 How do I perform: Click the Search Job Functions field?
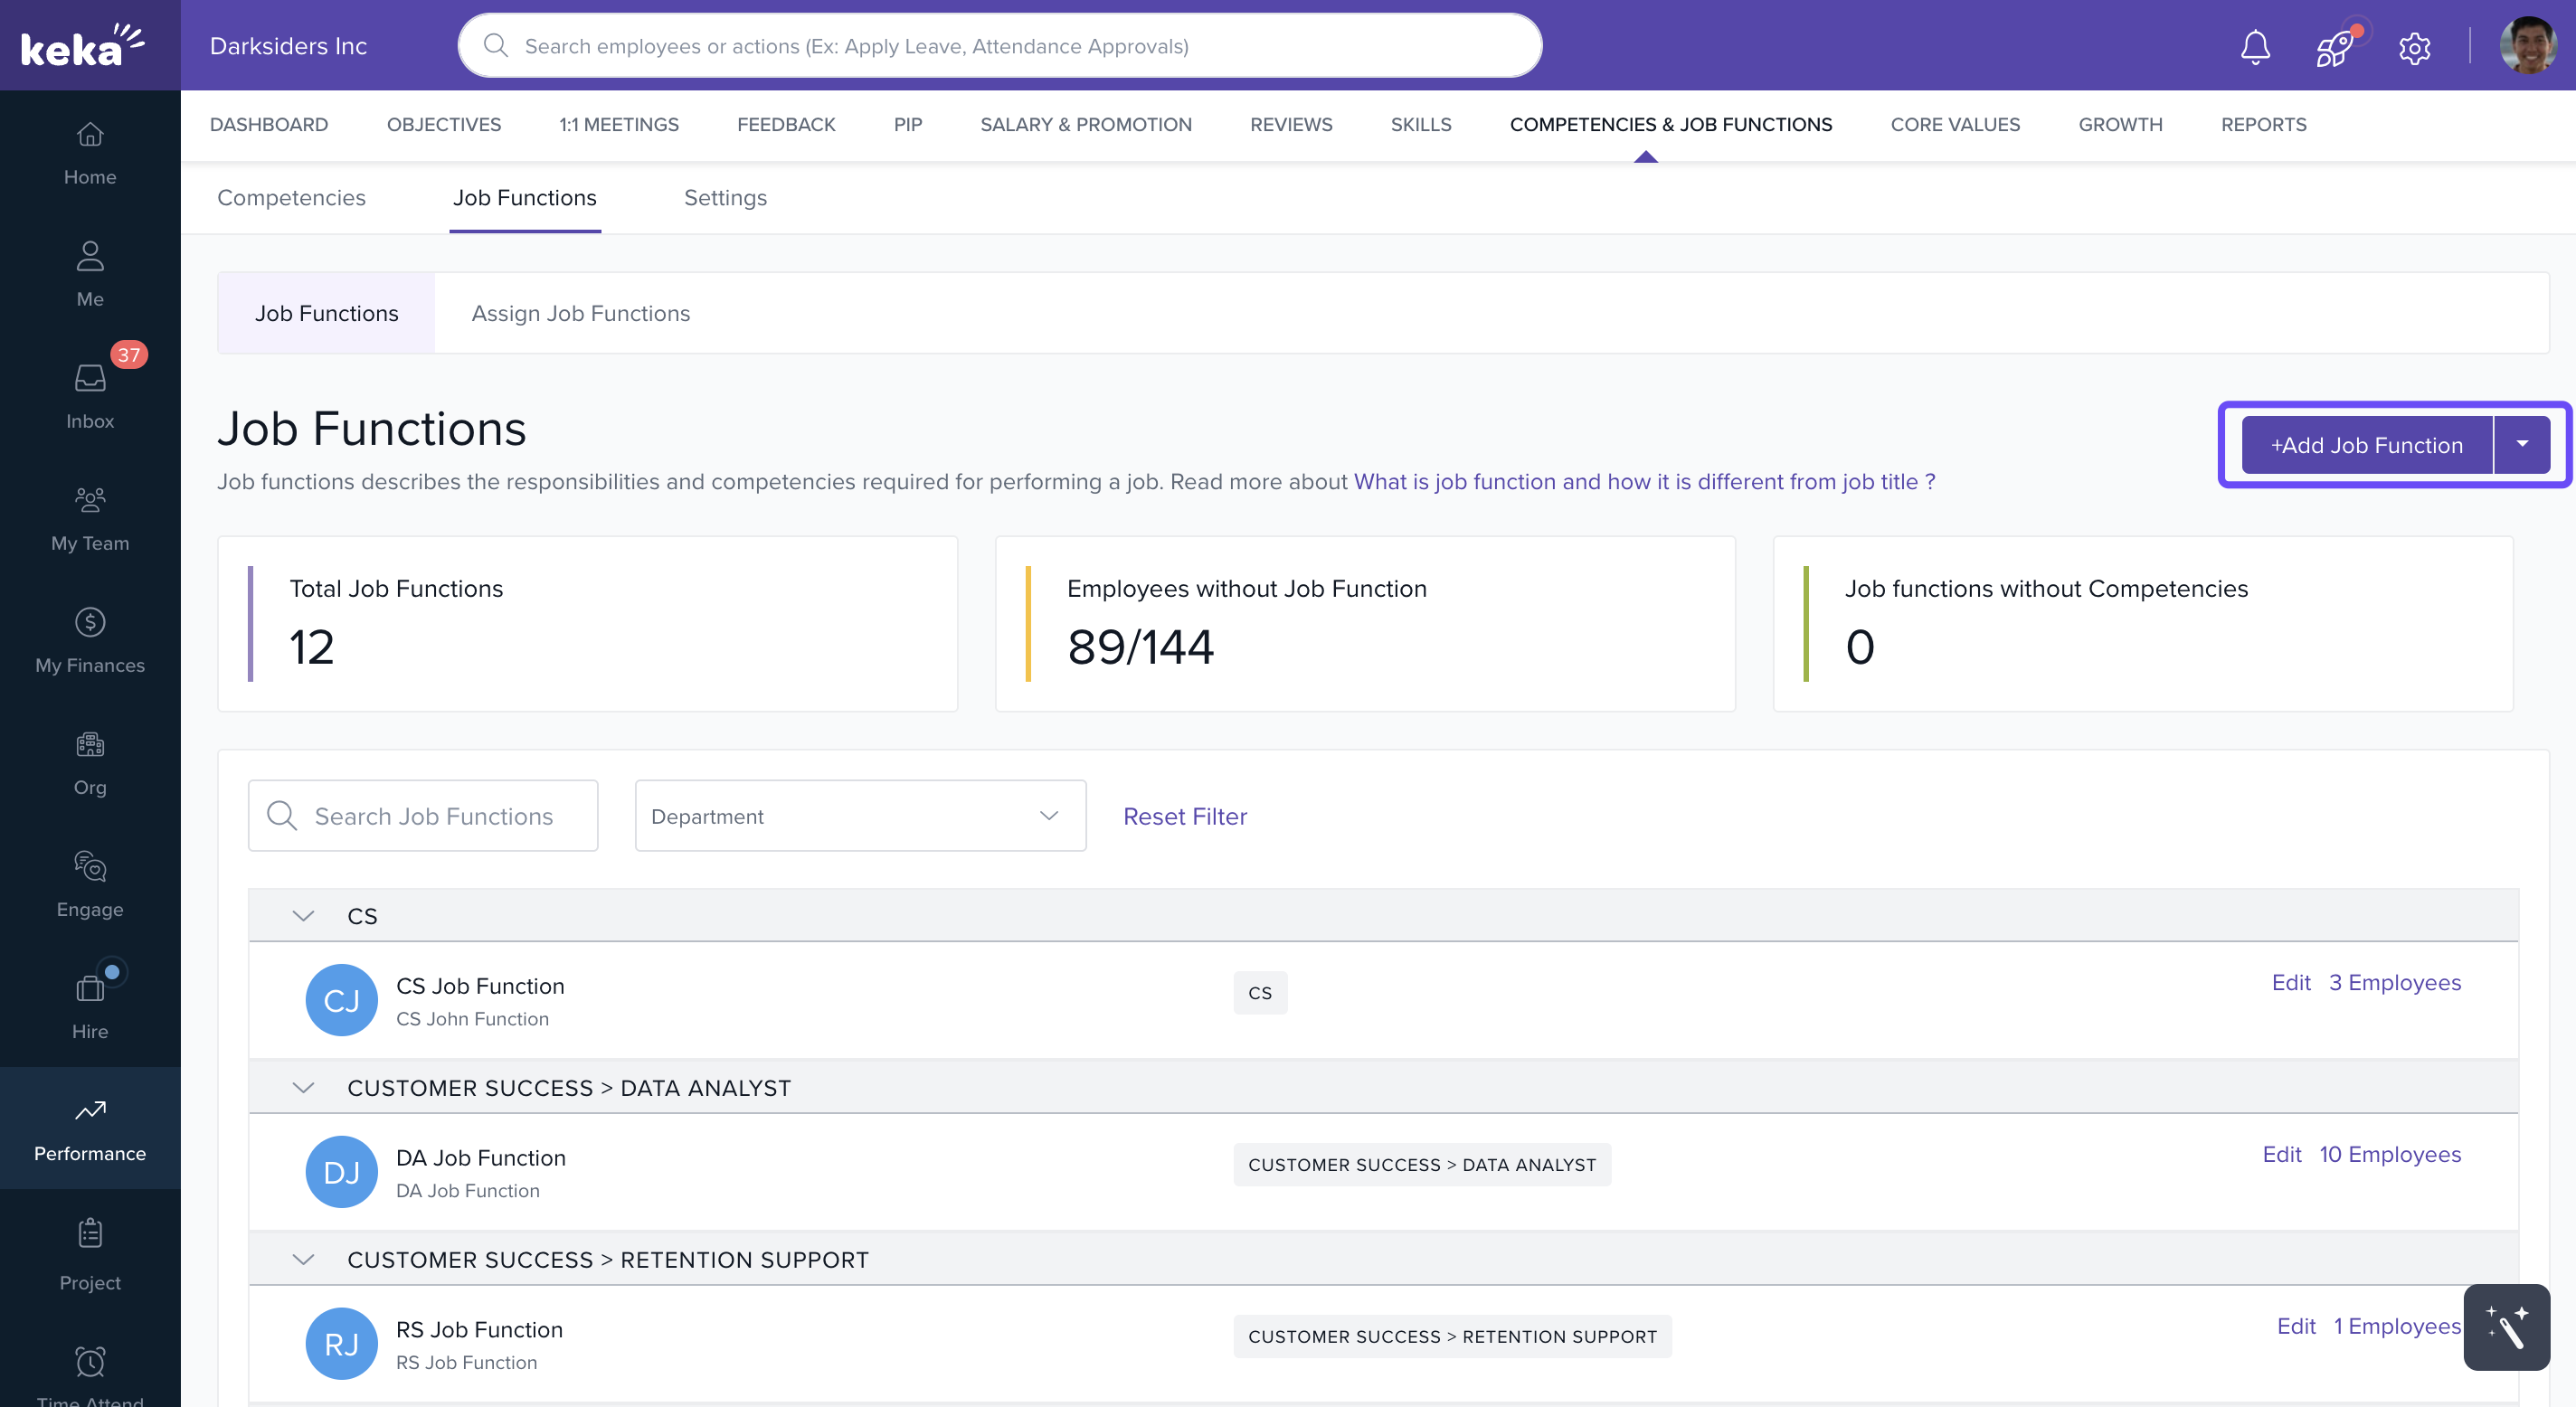[433, 816]
